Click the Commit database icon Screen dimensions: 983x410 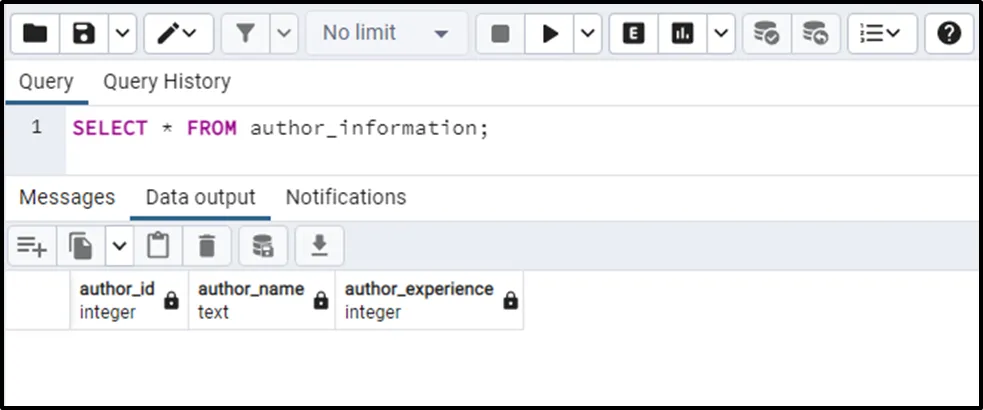(766, 34)
